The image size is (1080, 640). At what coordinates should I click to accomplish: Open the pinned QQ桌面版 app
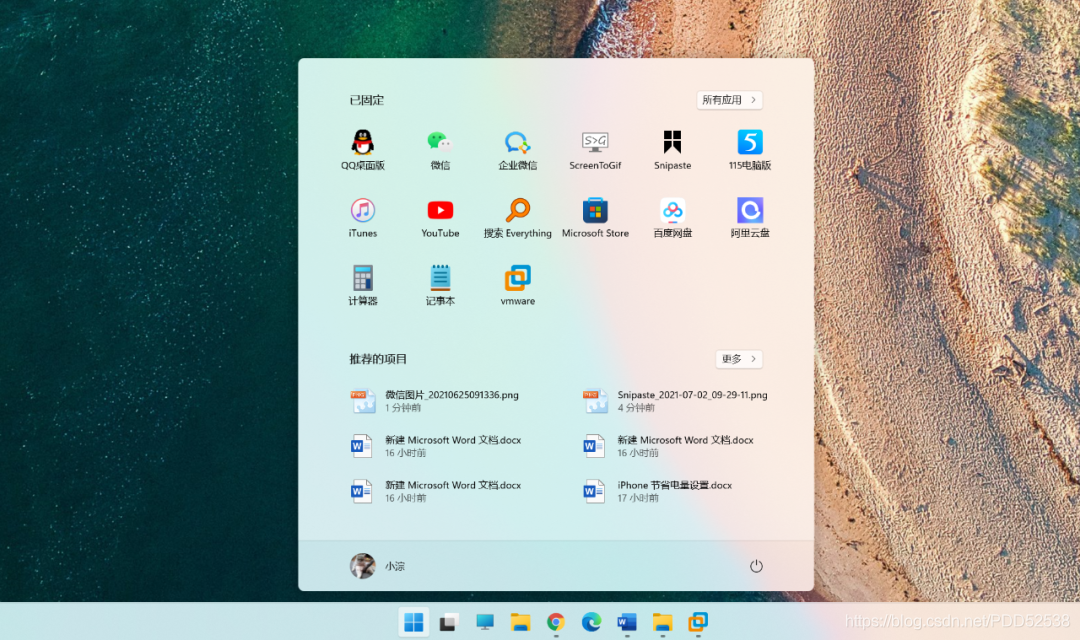click(362, 149)
